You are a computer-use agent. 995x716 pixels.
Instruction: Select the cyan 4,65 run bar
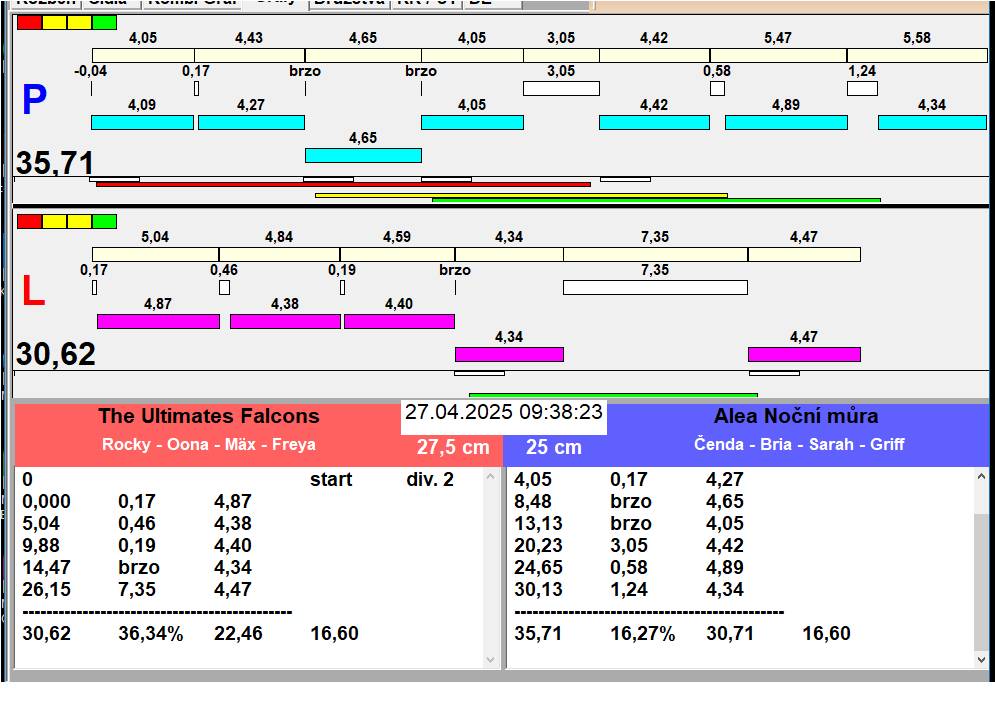tap(363, 156)
